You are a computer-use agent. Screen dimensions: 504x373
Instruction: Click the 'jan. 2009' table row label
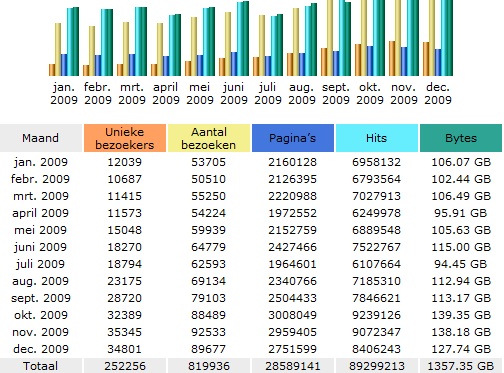point(41,162)
